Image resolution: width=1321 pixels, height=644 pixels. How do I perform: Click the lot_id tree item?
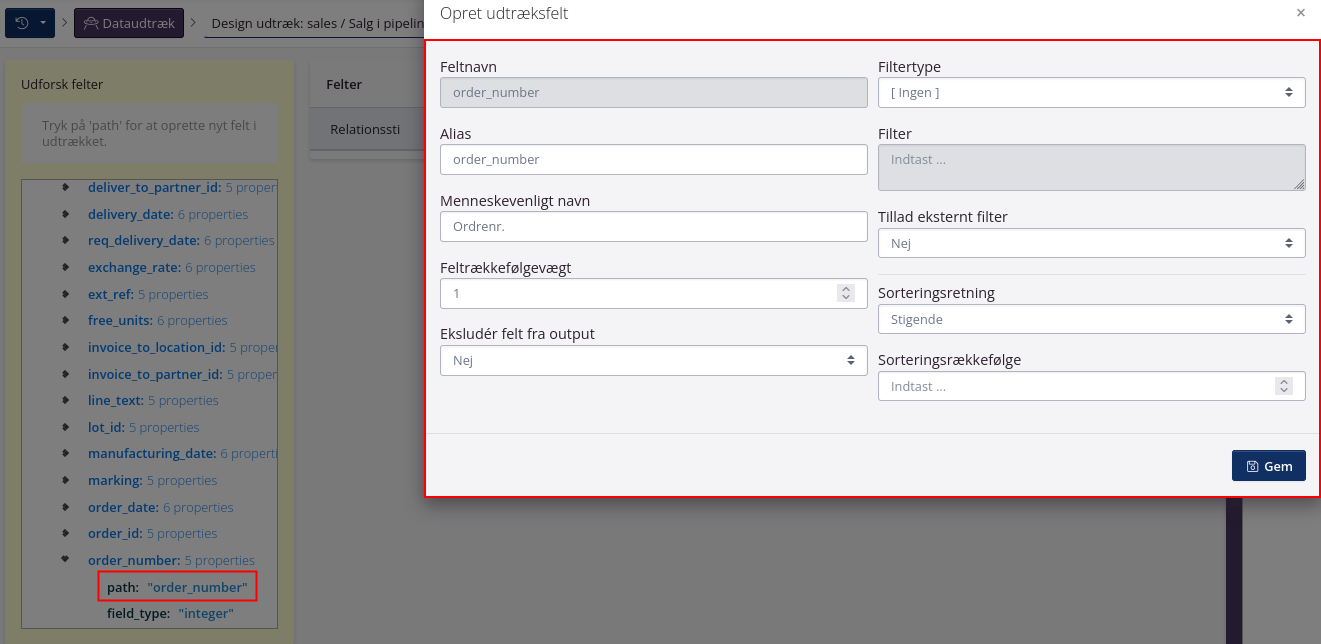coord(106,427)
